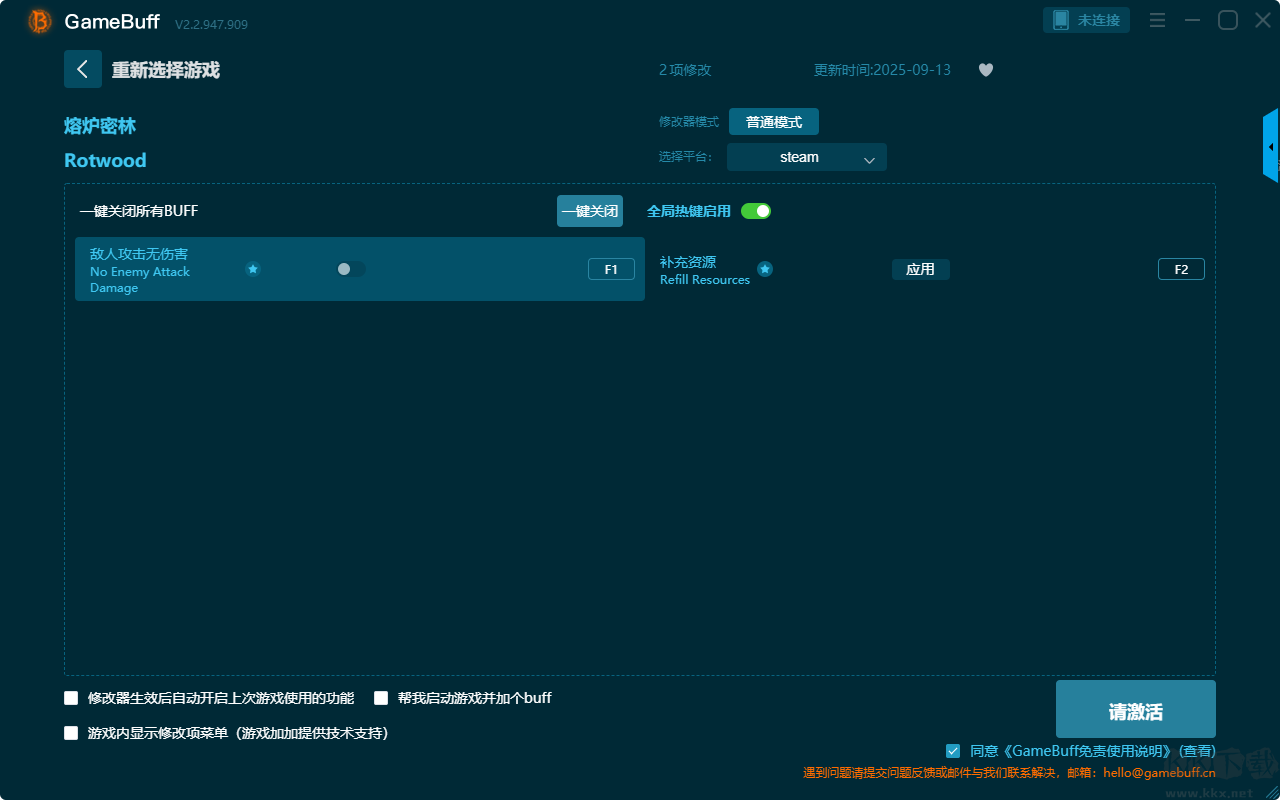Open the steam platform dropdown
The height and width of the screenshot is (800, 1280).
tap(807, 157)
